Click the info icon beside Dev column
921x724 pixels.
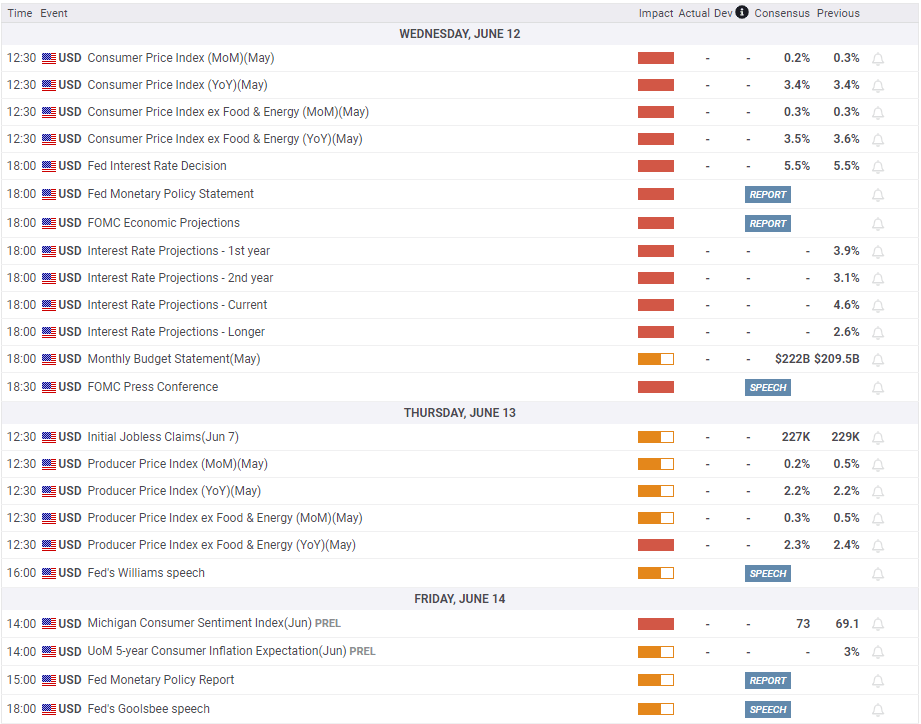pyautogui.click(x=742, y=13)
